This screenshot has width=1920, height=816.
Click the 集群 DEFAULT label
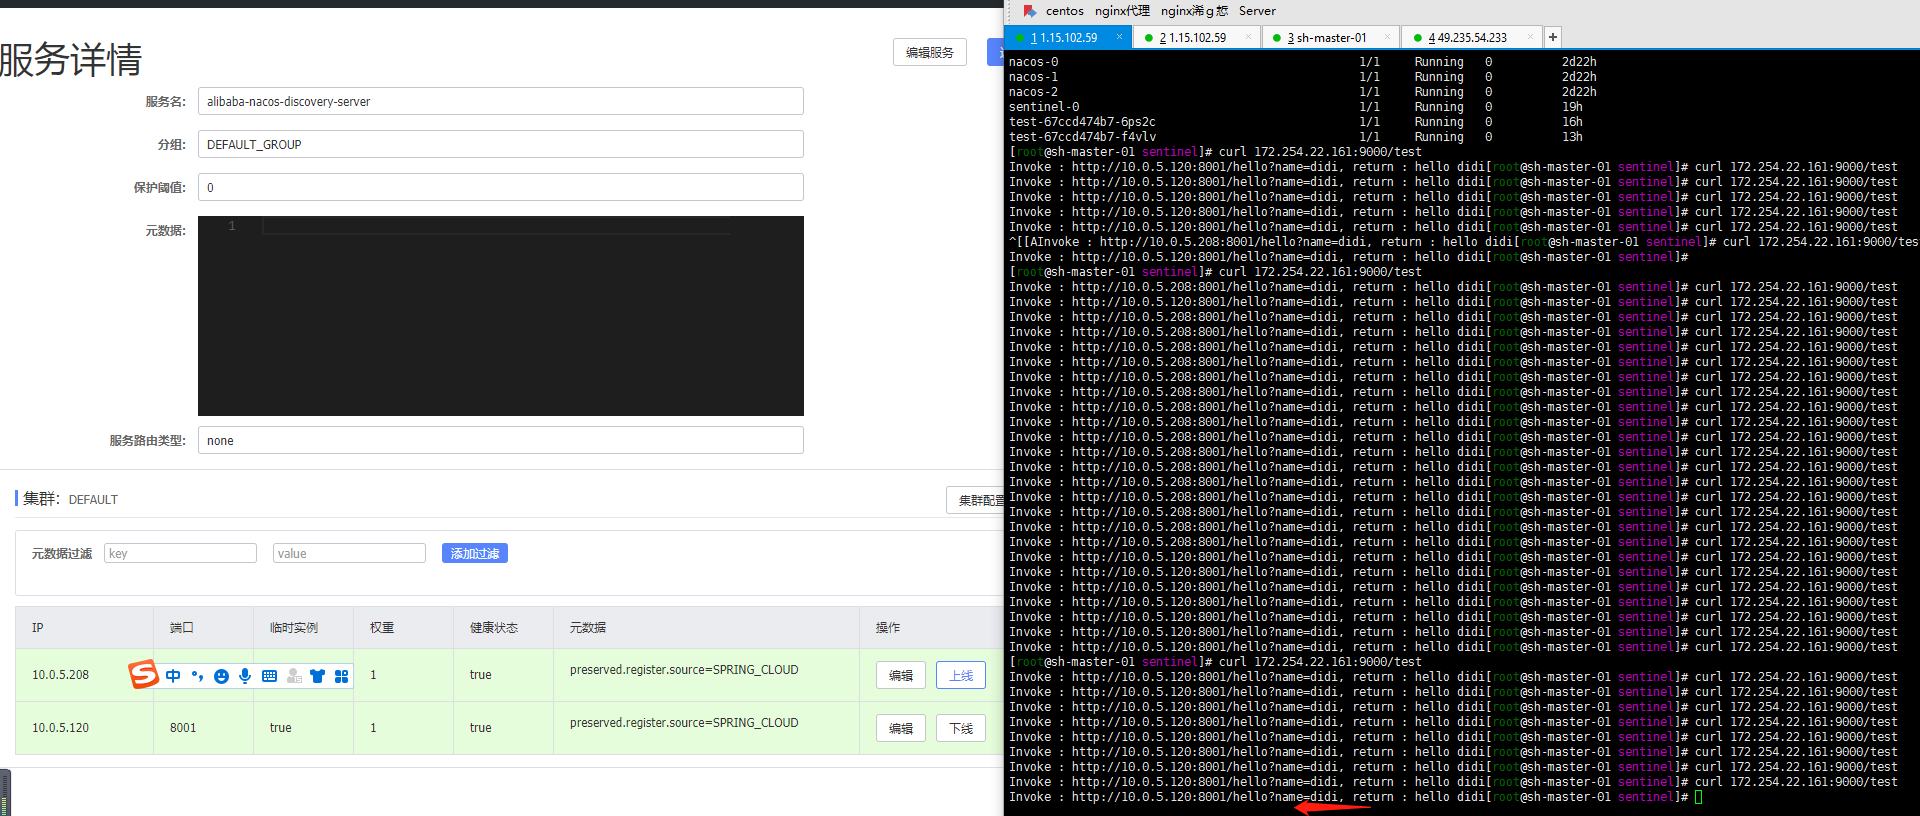click(x=69, y=499)
